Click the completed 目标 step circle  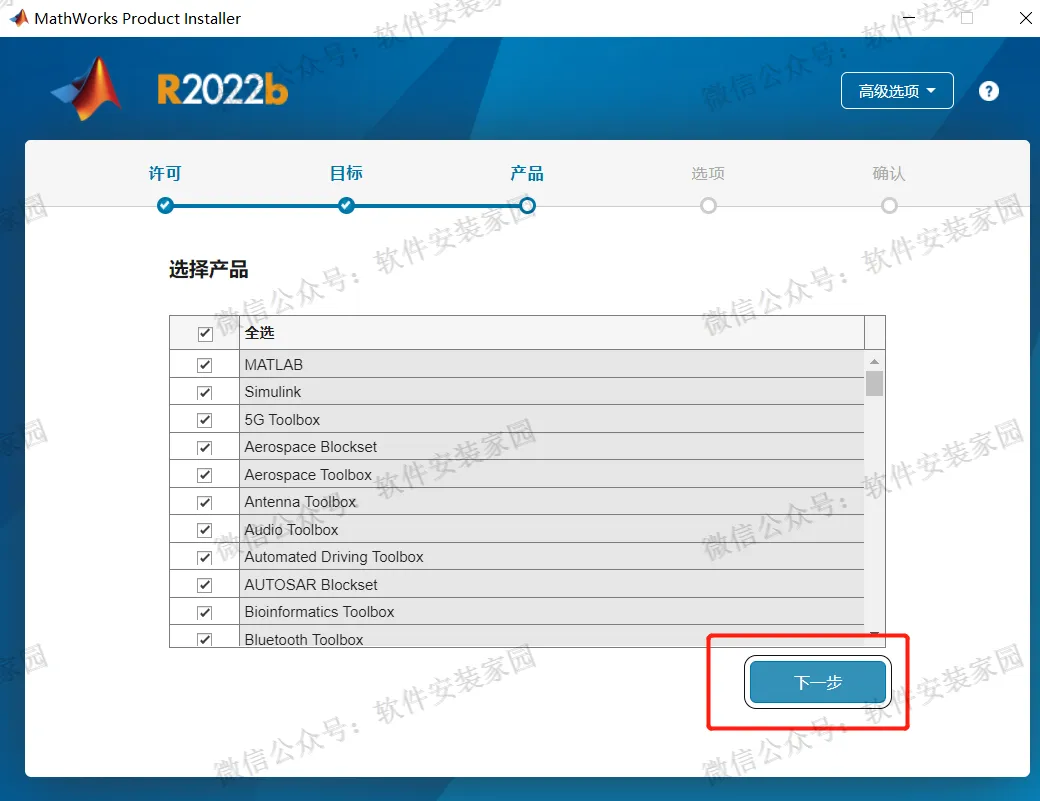click(346, 206)
